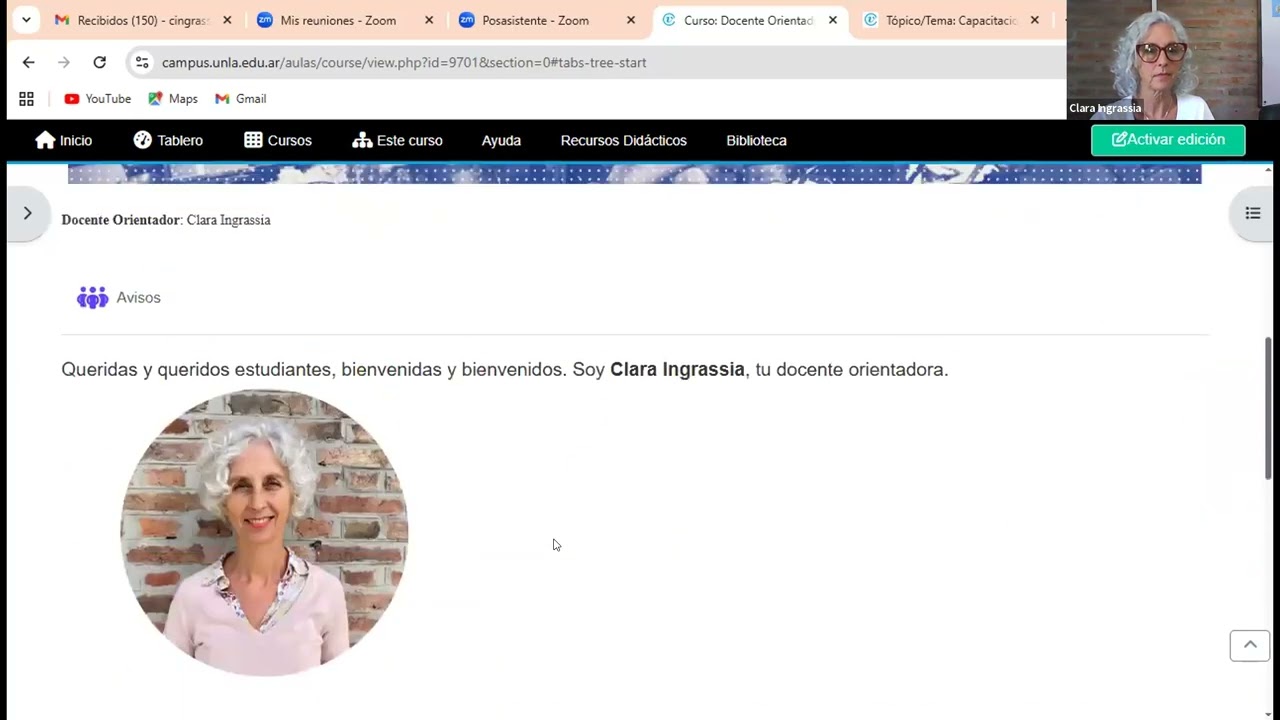Open Tablero in the campus navbar
Viewport: 1280px width, 720px height.
pos(168,140)
